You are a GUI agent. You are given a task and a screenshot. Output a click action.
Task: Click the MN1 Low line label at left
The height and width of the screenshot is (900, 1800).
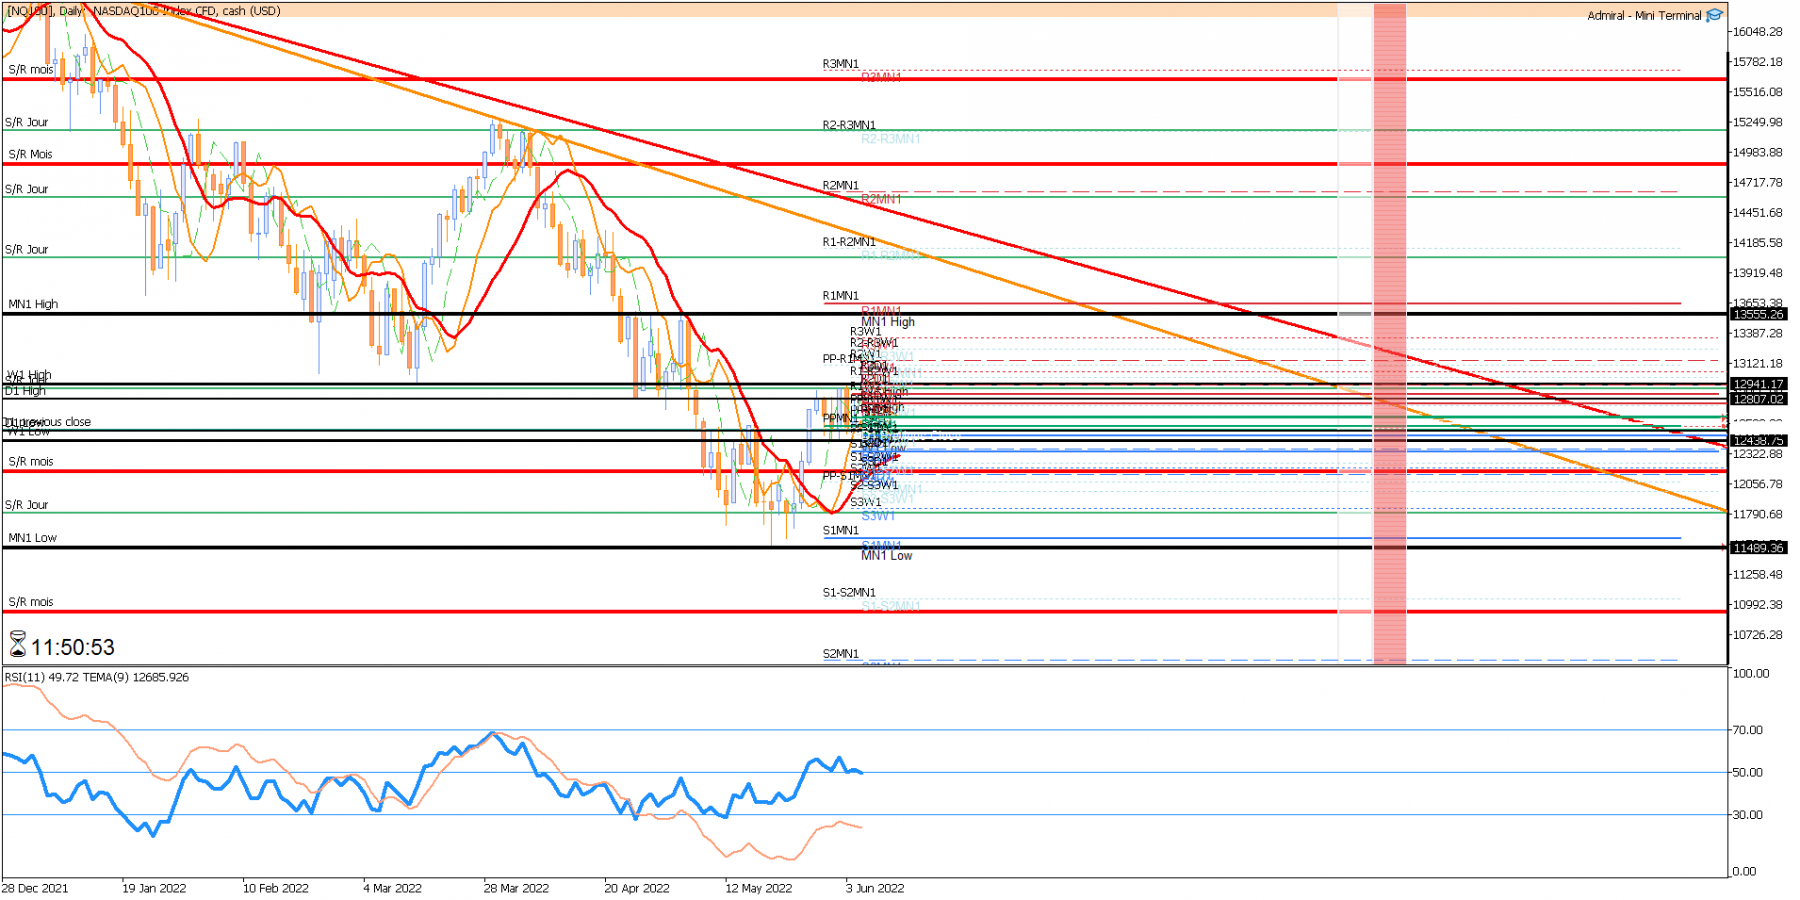pos(32,538)
